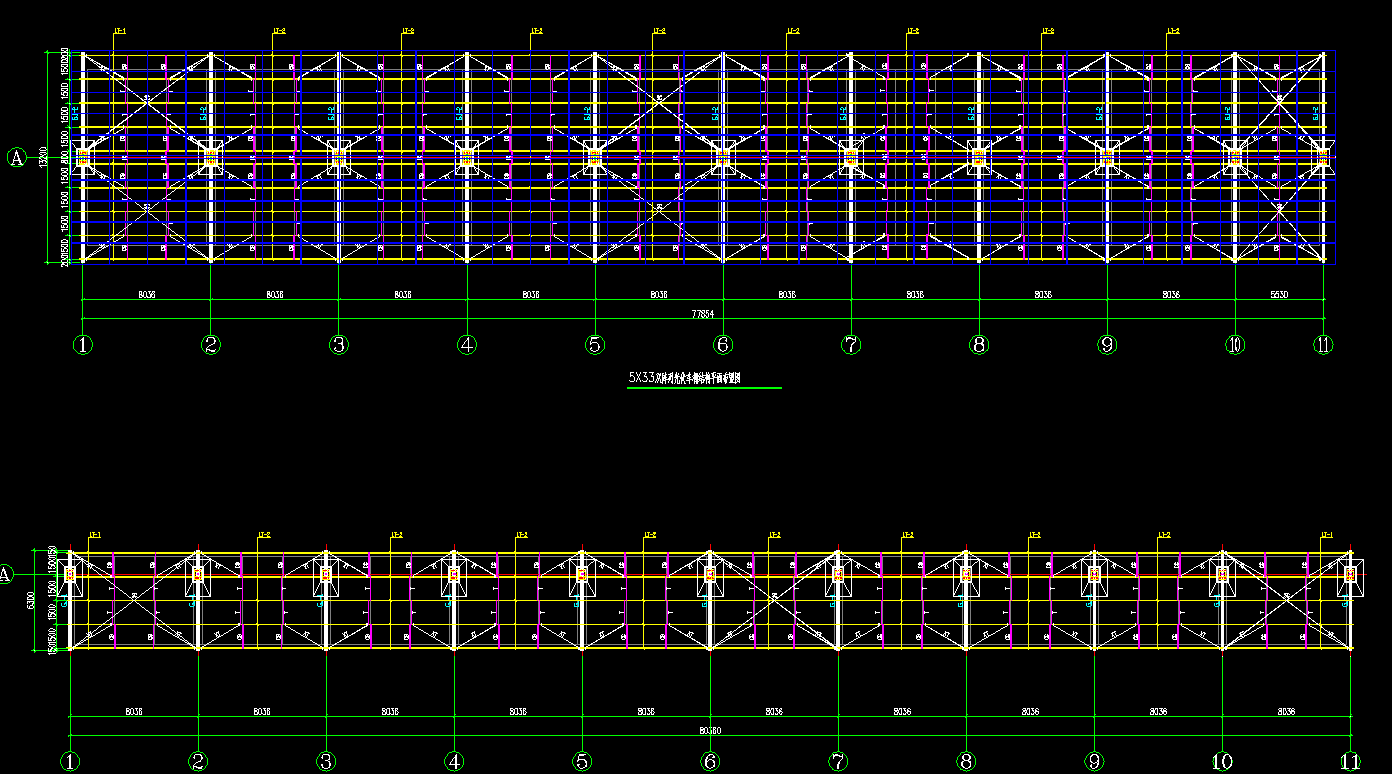The width and height of the screenshot is (1392, 774).
Task: Pick axis bubble 6 of the upper plan
Action: tap(723, 345)
